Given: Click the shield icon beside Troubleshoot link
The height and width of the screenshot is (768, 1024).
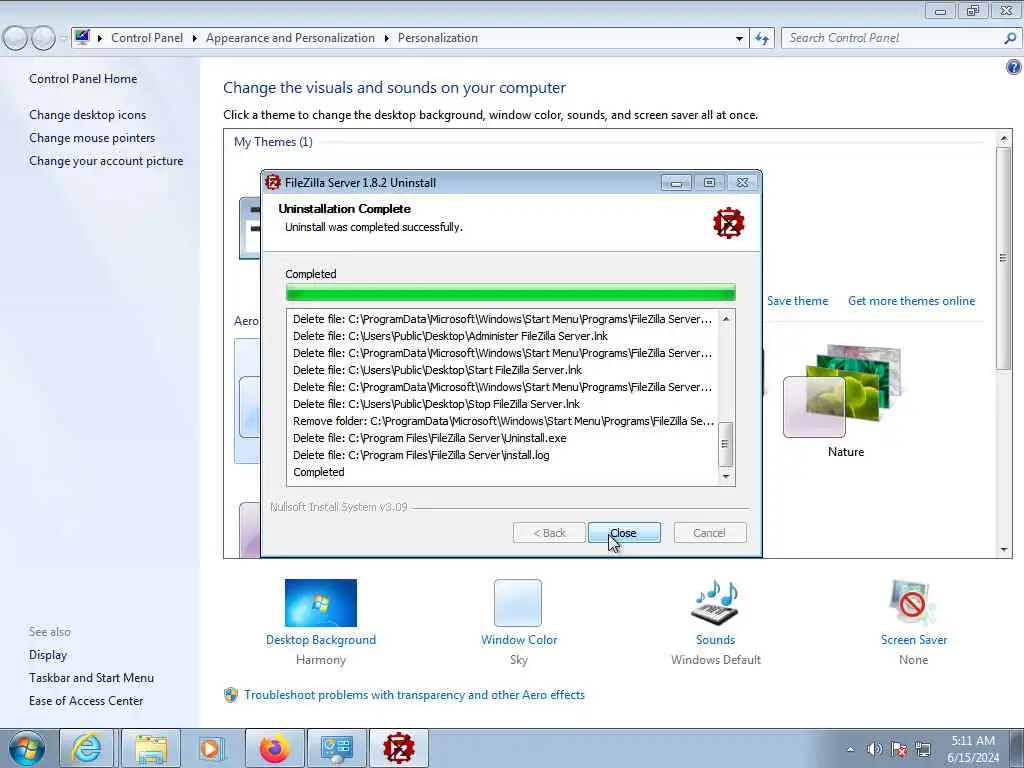Looking at the screenshot, I should 231,695.
